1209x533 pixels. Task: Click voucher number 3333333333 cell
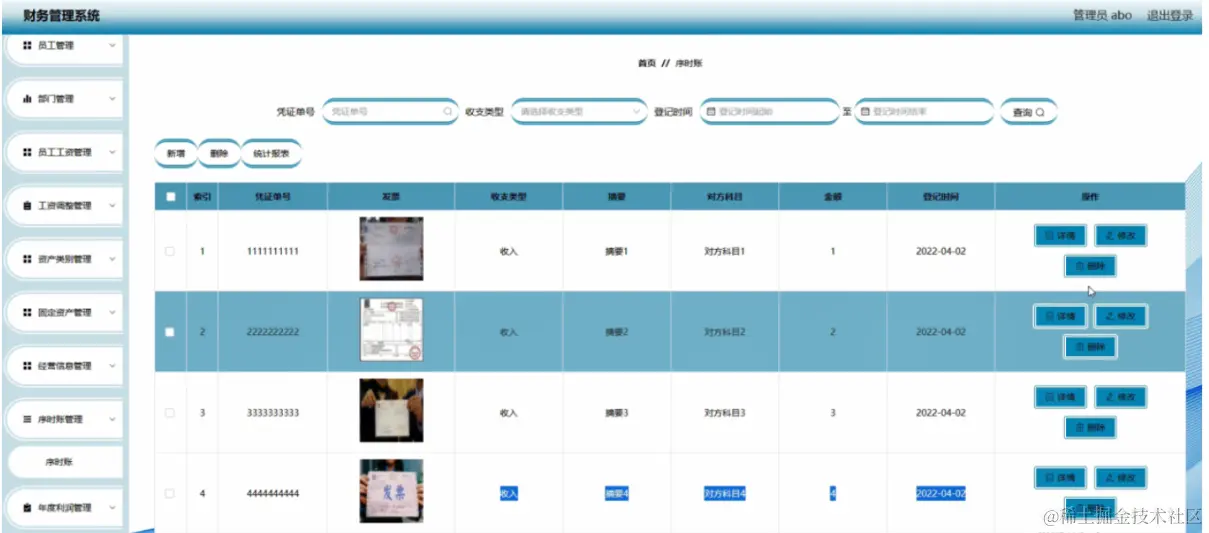point(272,412)
